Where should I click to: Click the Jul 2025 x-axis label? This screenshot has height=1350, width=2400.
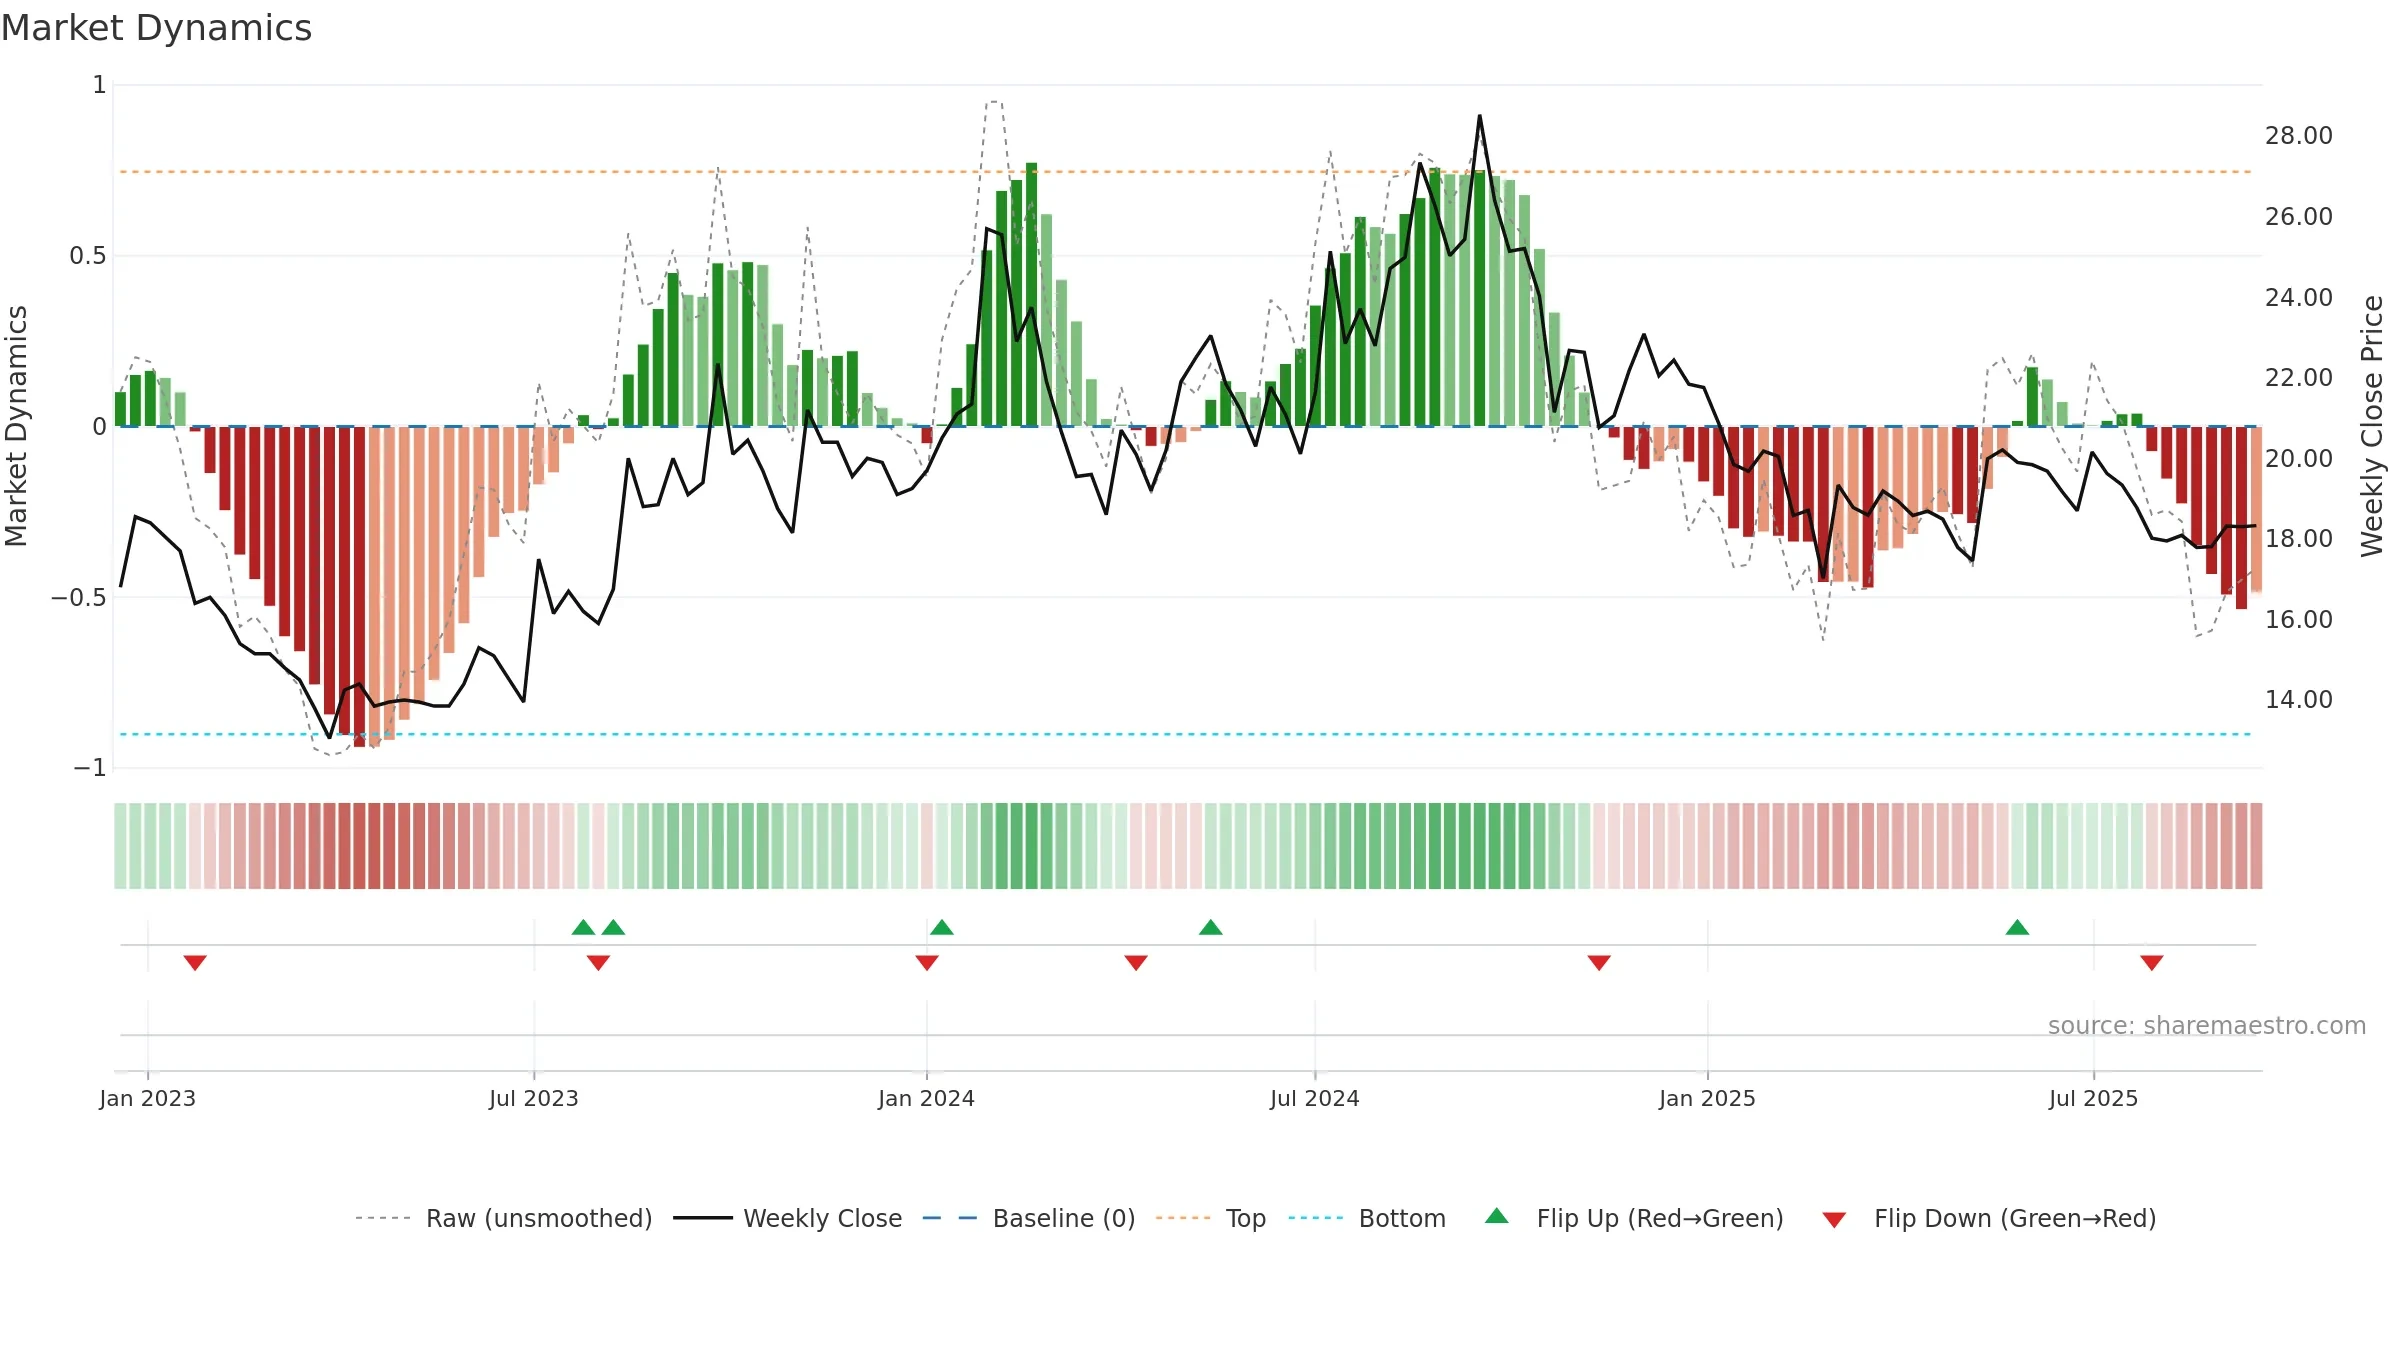pyautogui.click(x=2094, y=1098)
